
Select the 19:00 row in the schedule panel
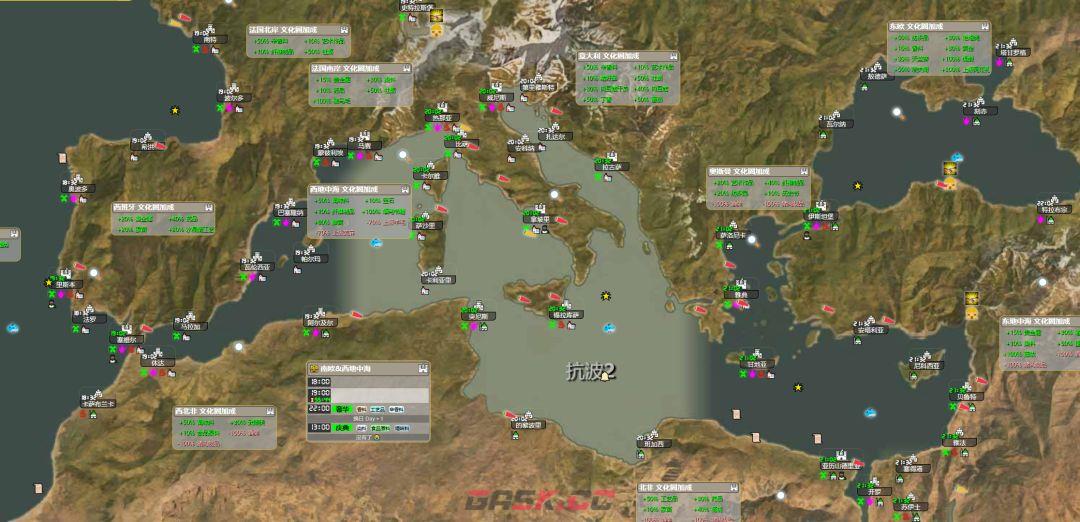point(368,395)
